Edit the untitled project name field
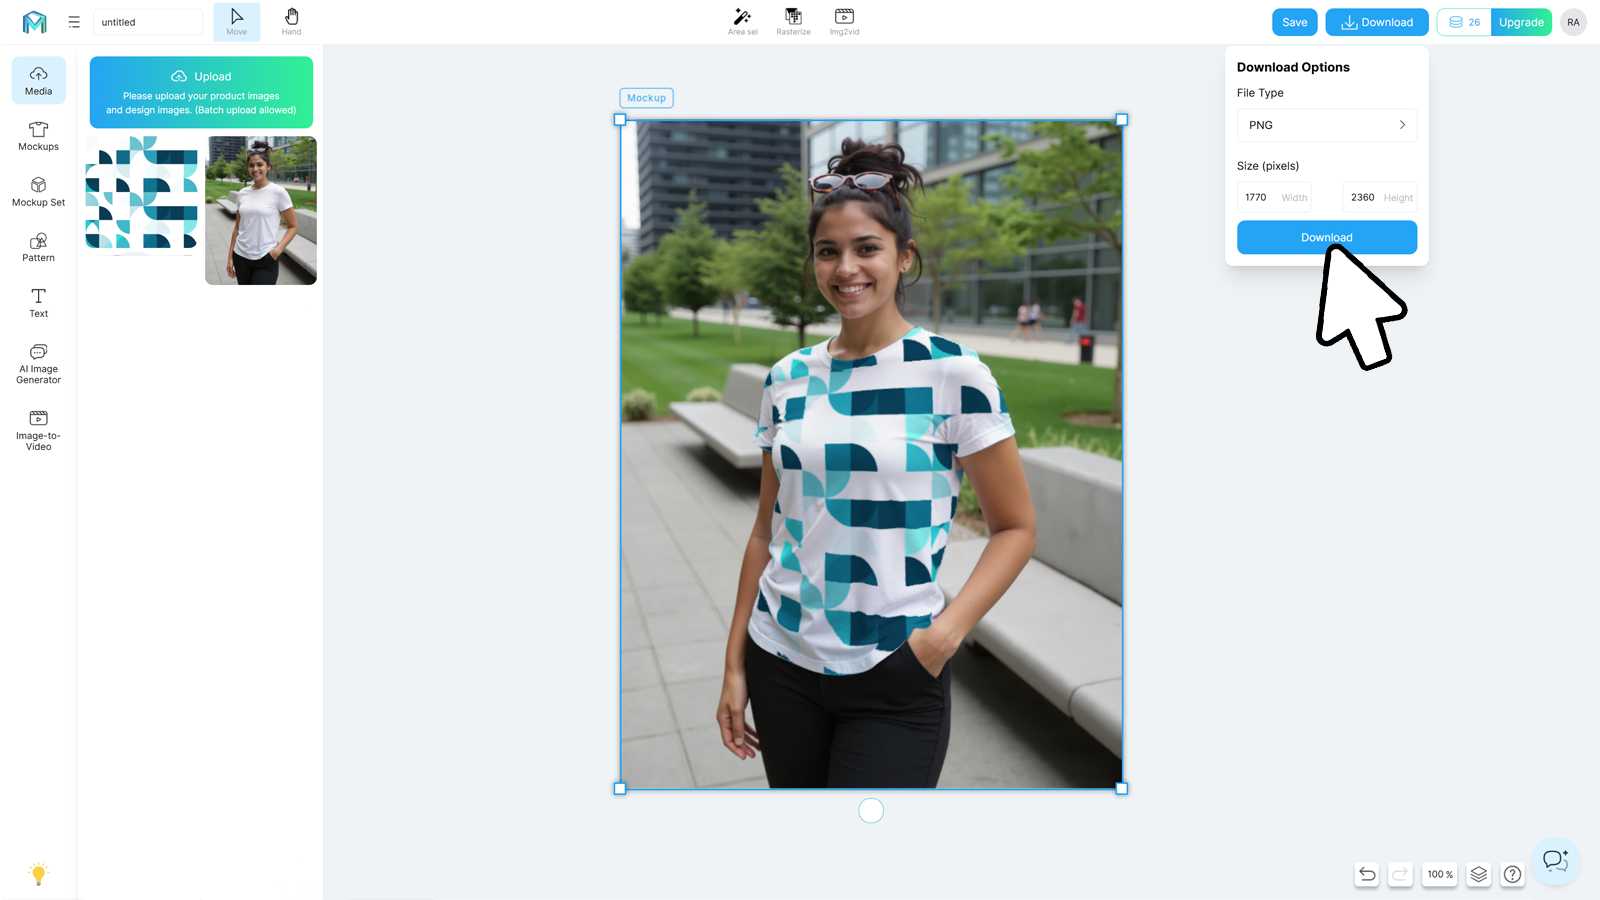The image size is (1600, 900). (x=147, y=22)
